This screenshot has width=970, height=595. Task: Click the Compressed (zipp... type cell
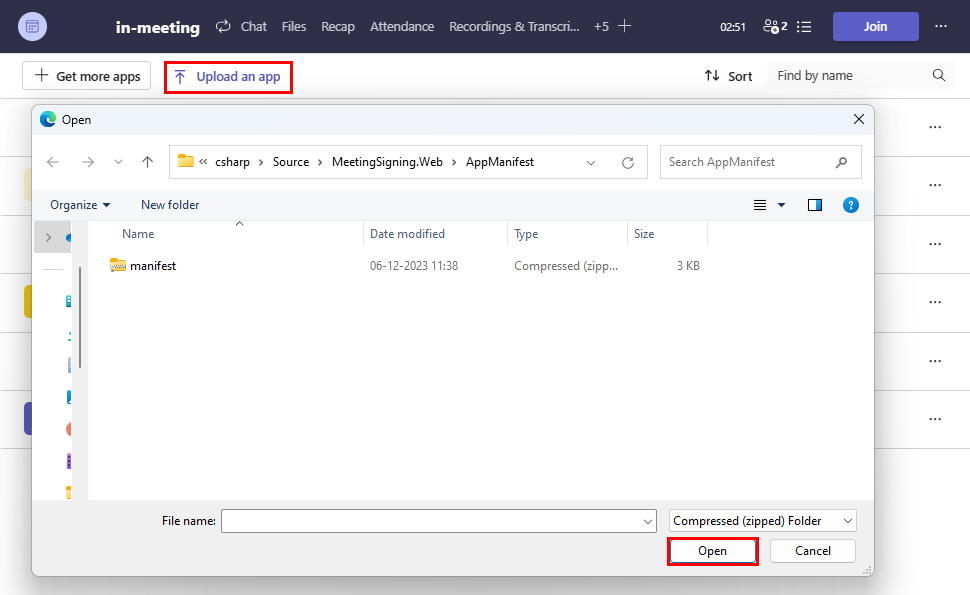pyautogui.click(x=565, y=266)
